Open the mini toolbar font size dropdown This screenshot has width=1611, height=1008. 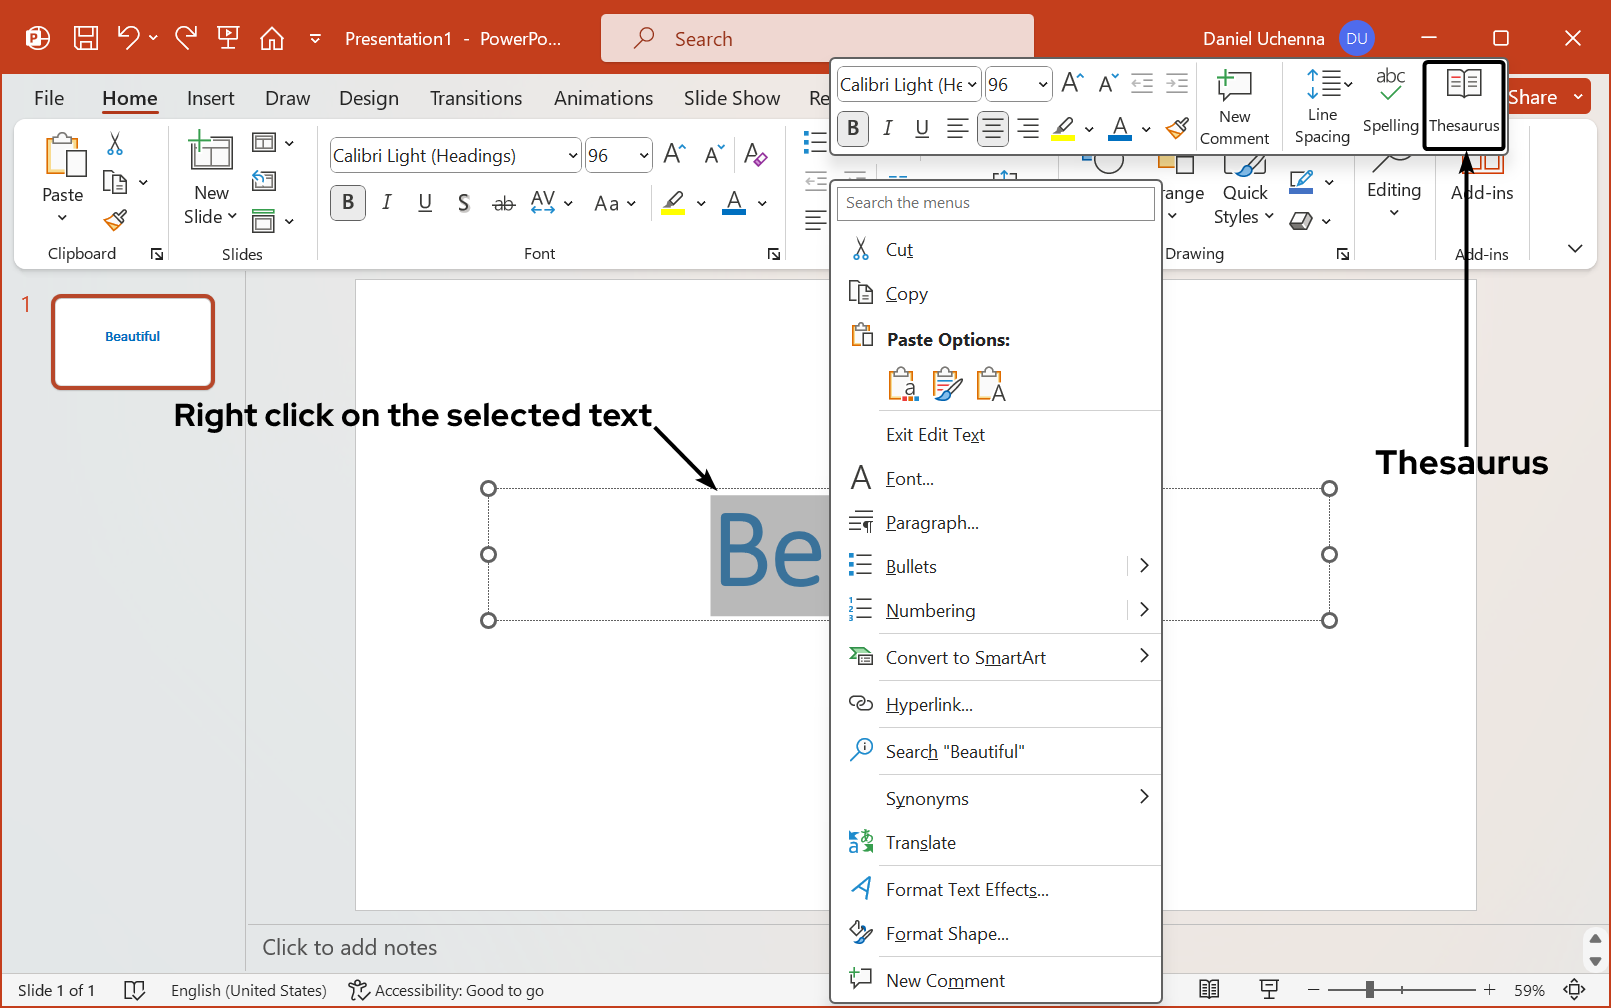point(1043,85)
